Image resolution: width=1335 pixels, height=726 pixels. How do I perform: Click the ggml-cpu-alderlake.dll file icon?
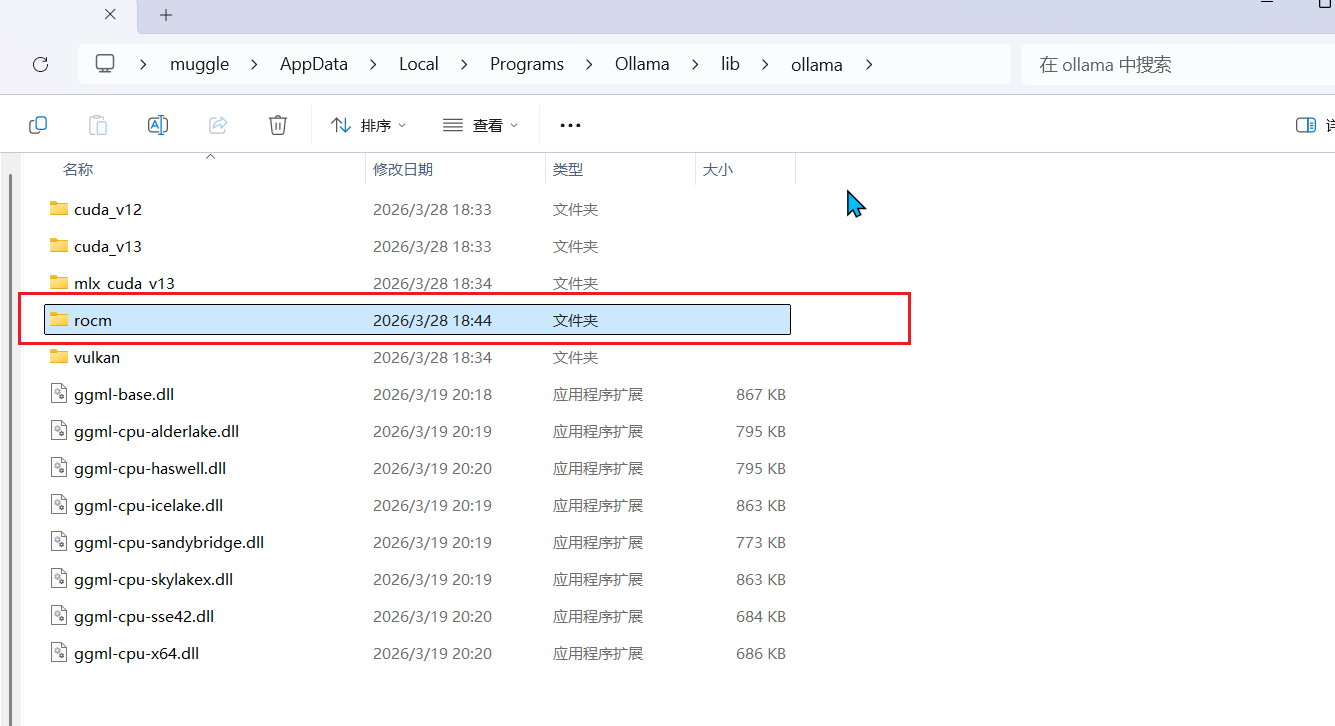(x=59, y=431)
